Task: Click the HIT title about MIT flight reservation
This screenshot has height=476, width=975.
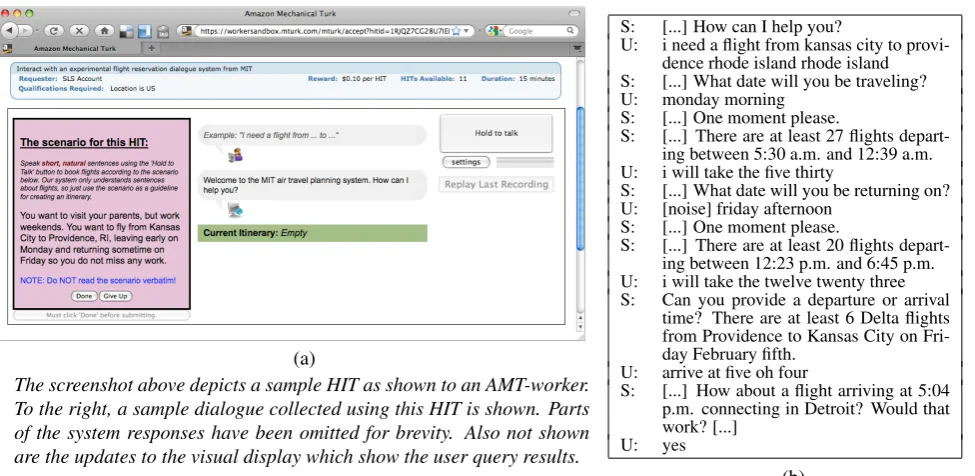Action: click(x=134, y=69)
